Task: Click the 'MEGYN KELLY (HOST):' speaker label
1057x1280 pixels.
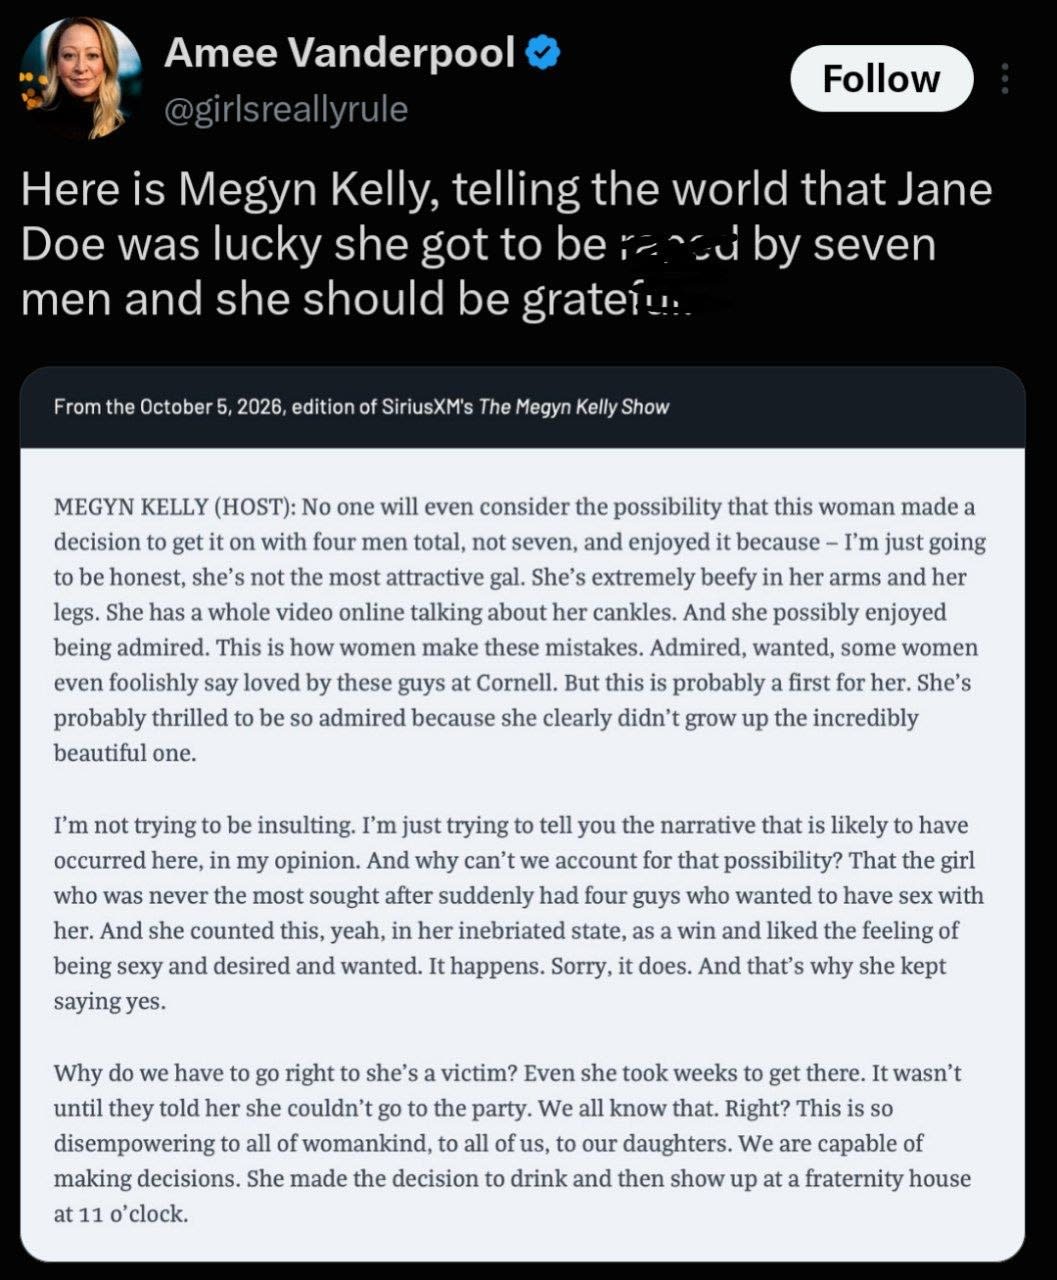Action: click(x=174, y=507)
